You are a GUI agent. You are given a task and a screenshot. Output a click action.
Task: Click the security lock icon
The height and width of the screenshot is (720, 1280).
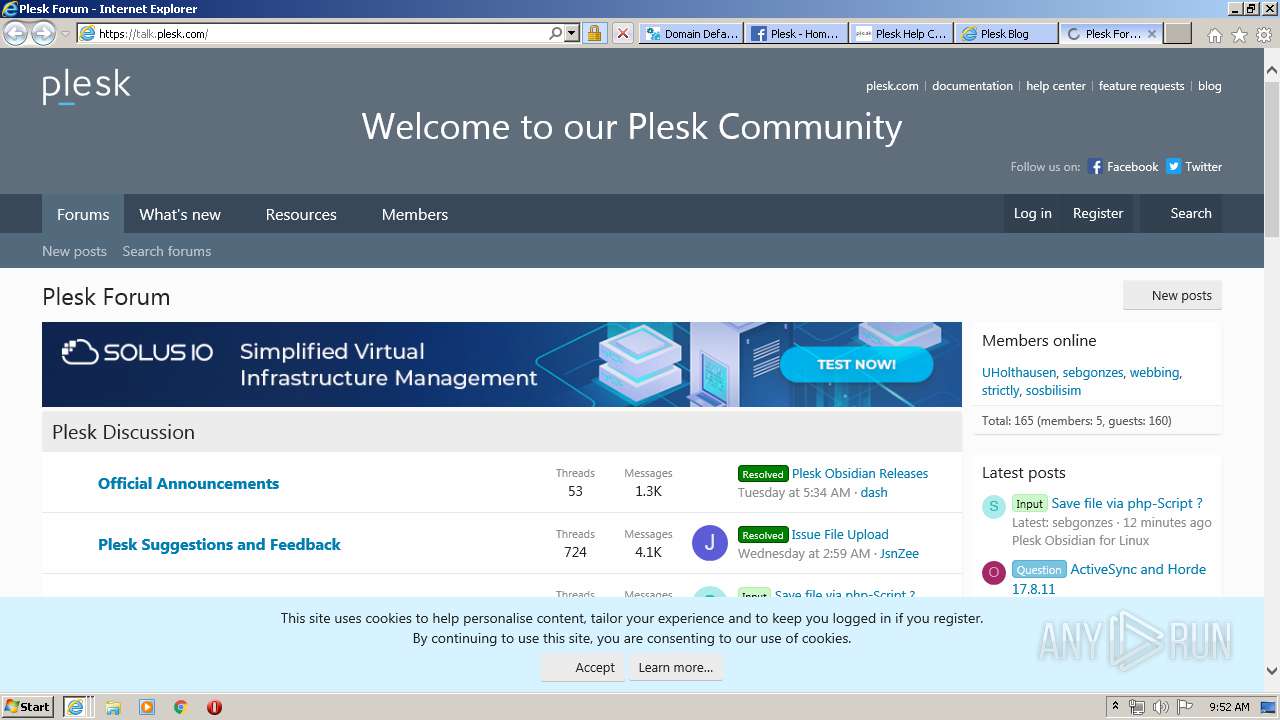[x=594, y=33]
